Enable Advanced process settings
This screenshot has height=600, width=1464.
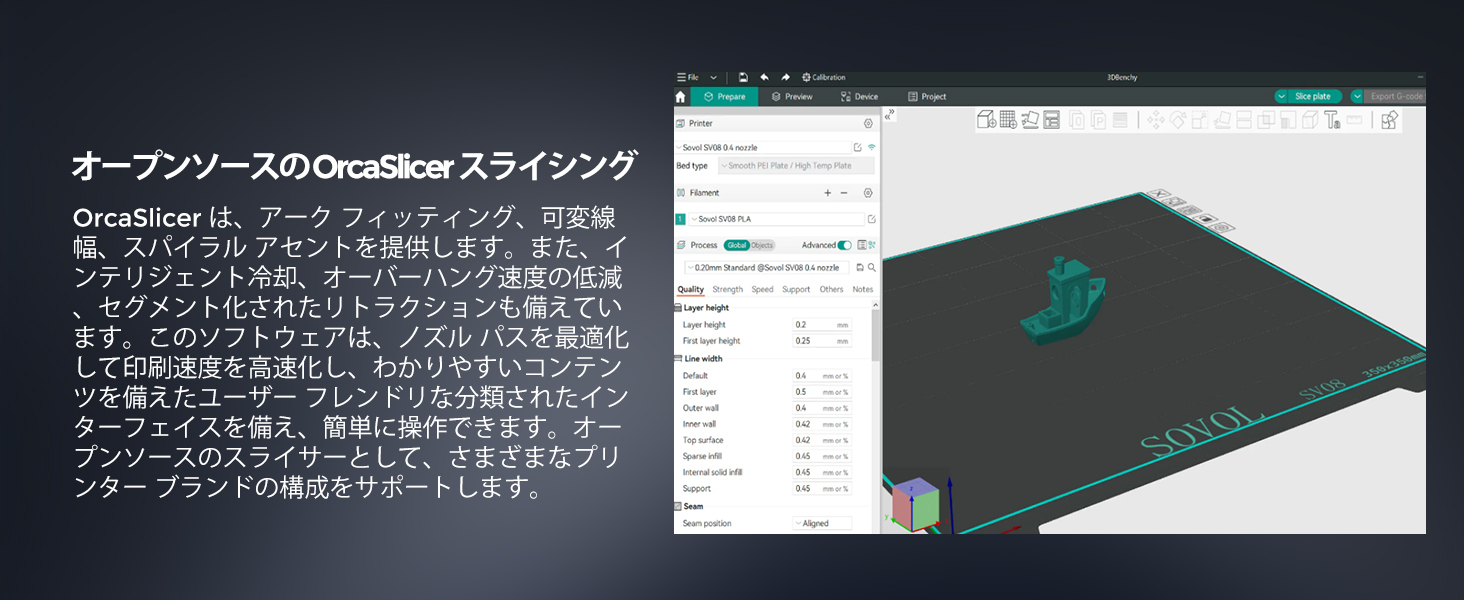(x=843, y=244)
